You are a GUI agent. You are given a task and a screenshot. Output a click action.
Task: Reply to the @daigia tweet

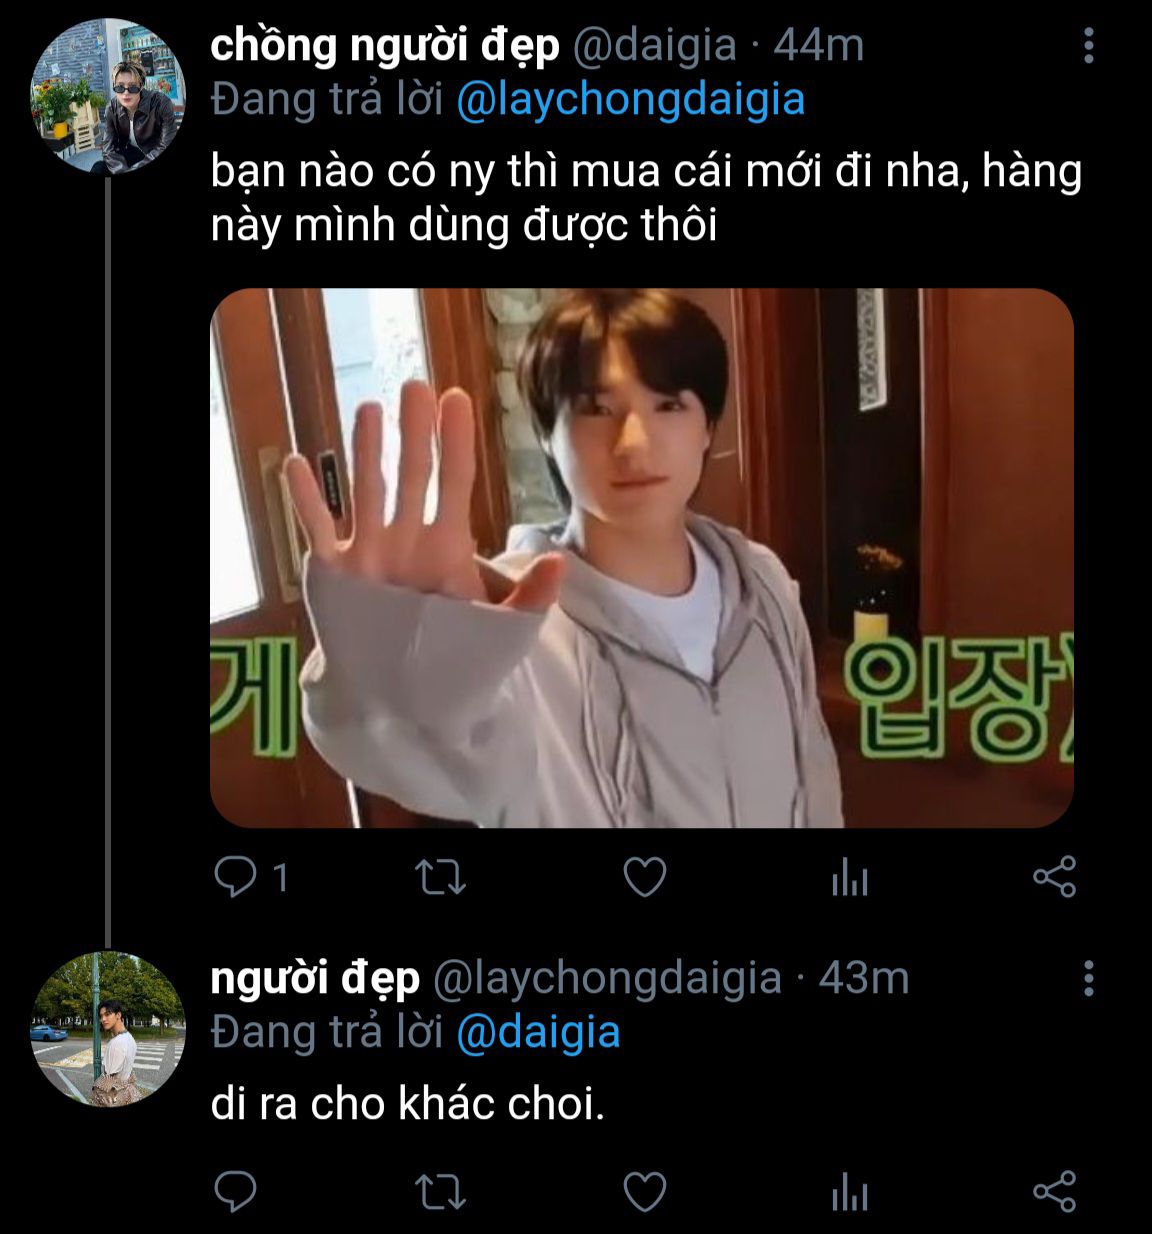[237, 878]
